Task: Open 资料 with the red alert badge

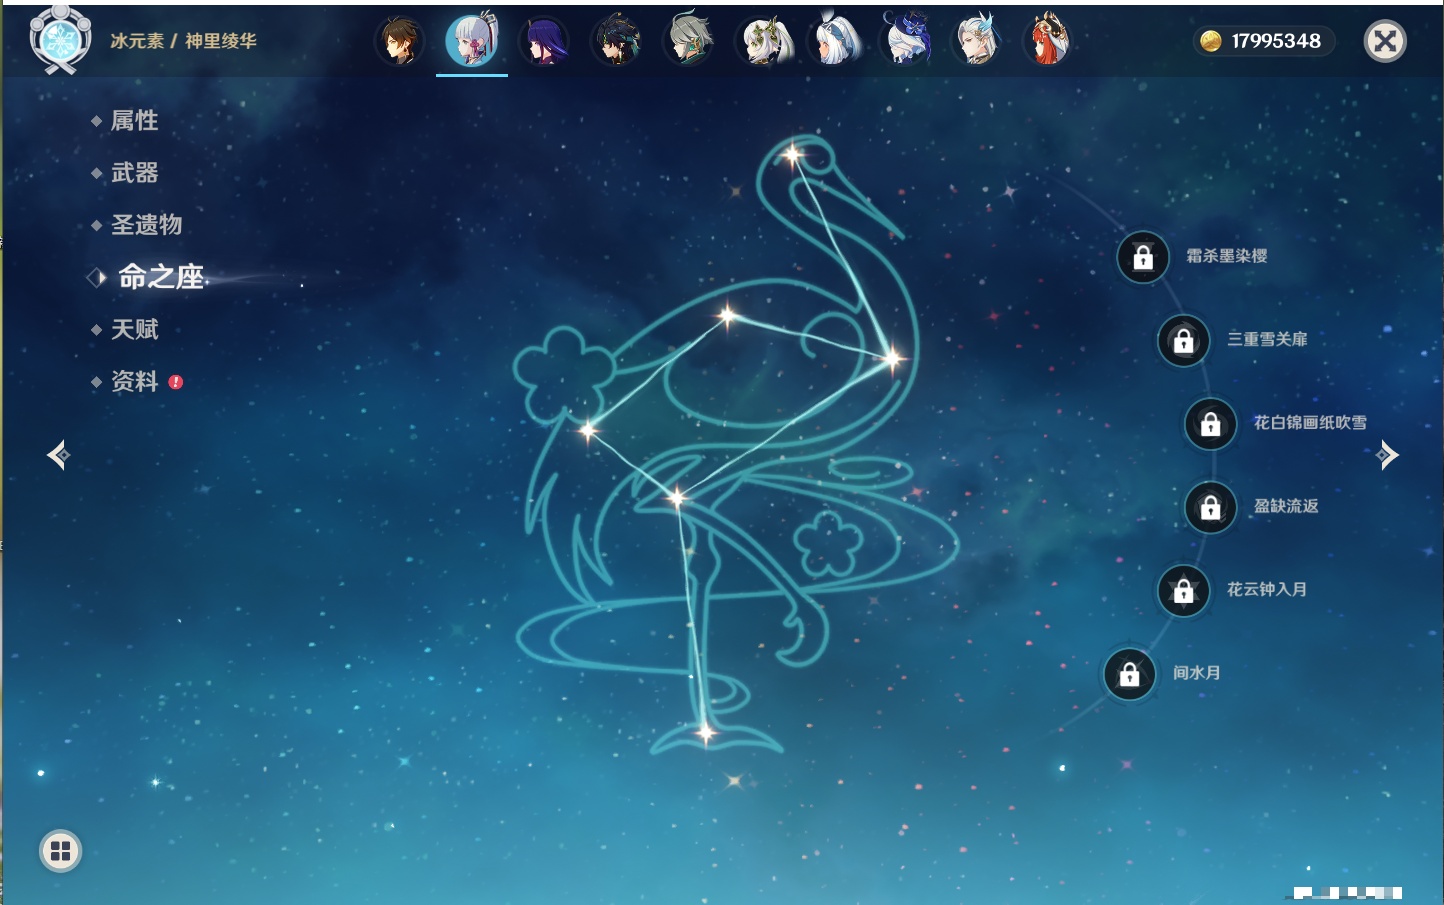Action: click(135, 382)
